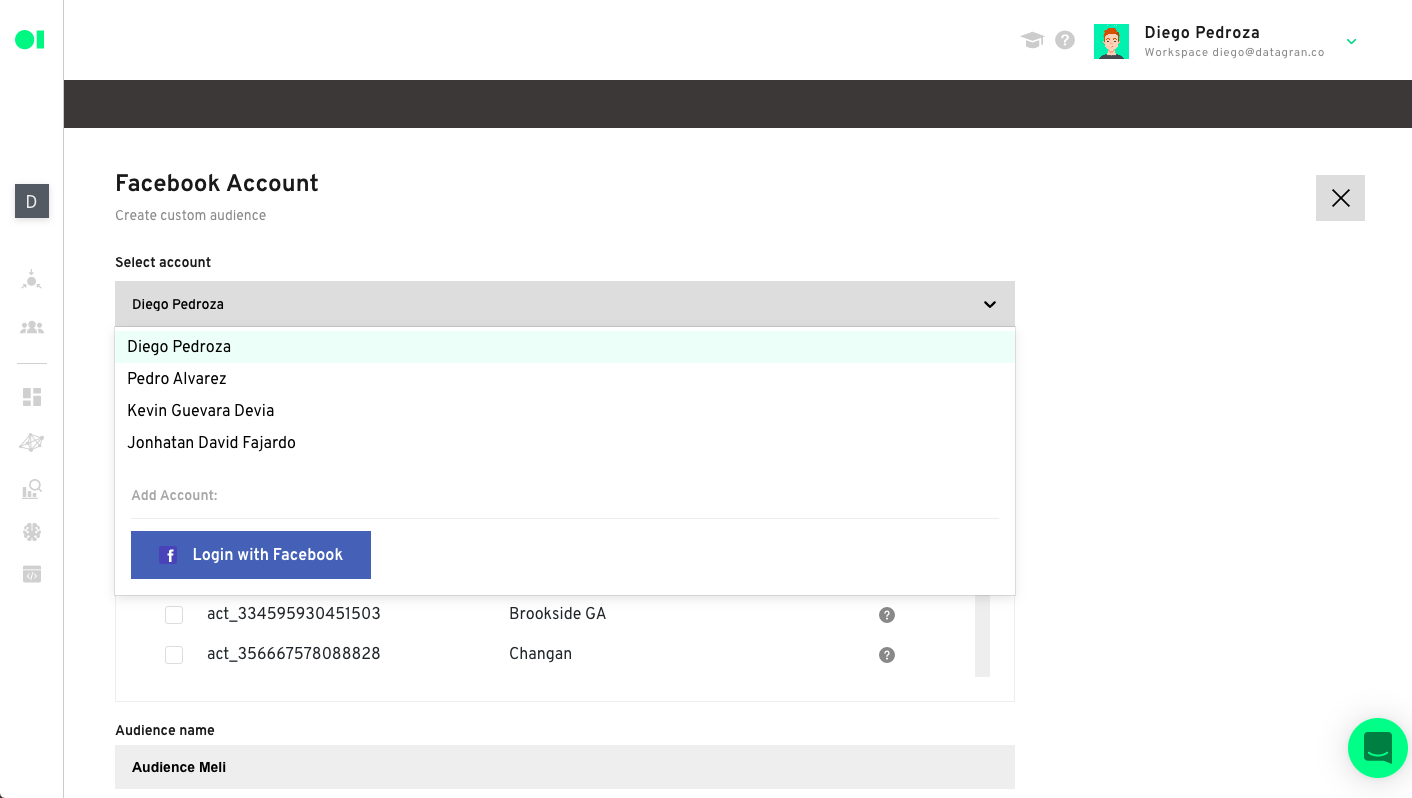Open the code window icon in sidebar
This screenshot has width=1412, height=798.
(31, 574)
